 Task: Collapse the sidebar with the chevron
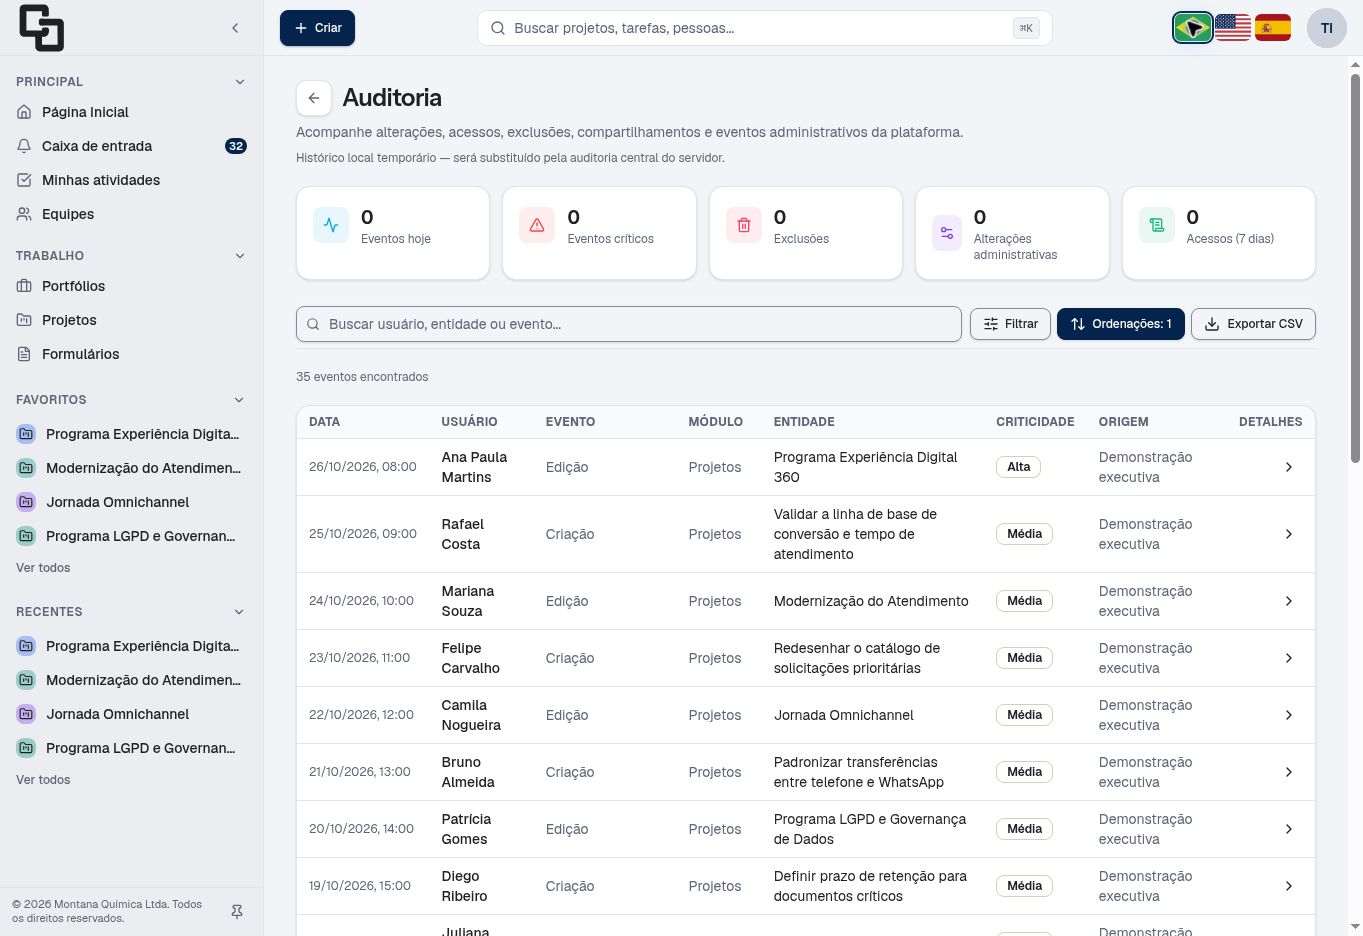pos(235,28)
